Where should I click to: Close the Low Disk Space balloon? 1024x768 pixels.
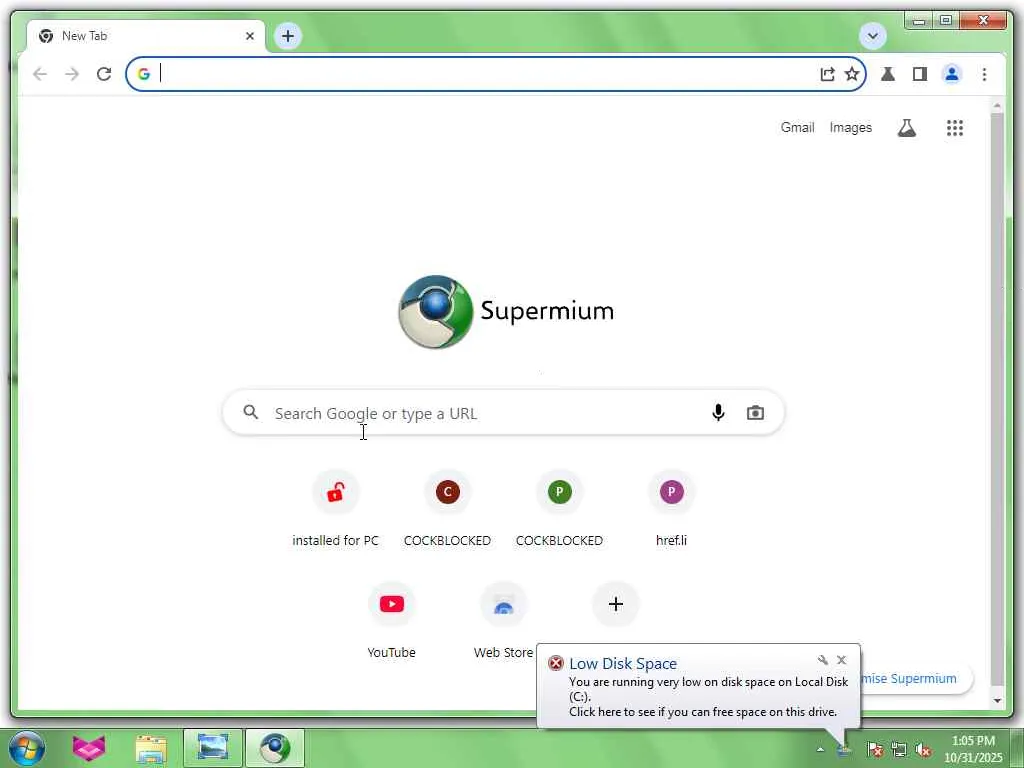coord(842,660)
